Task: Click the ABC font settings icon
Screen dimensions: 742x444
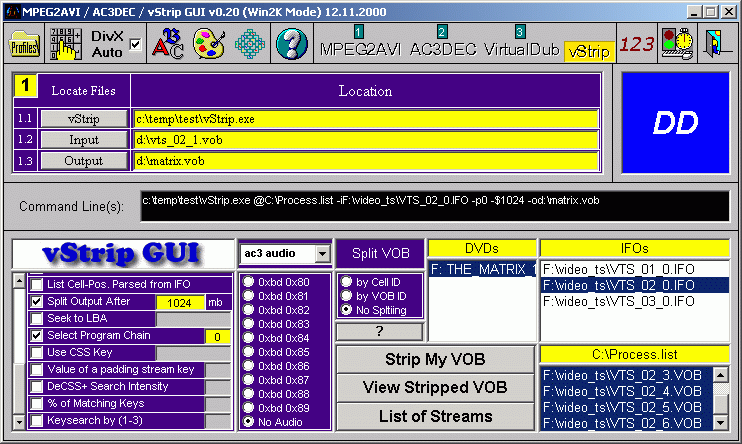Action: pyautogui.click(x=168, y=44)
